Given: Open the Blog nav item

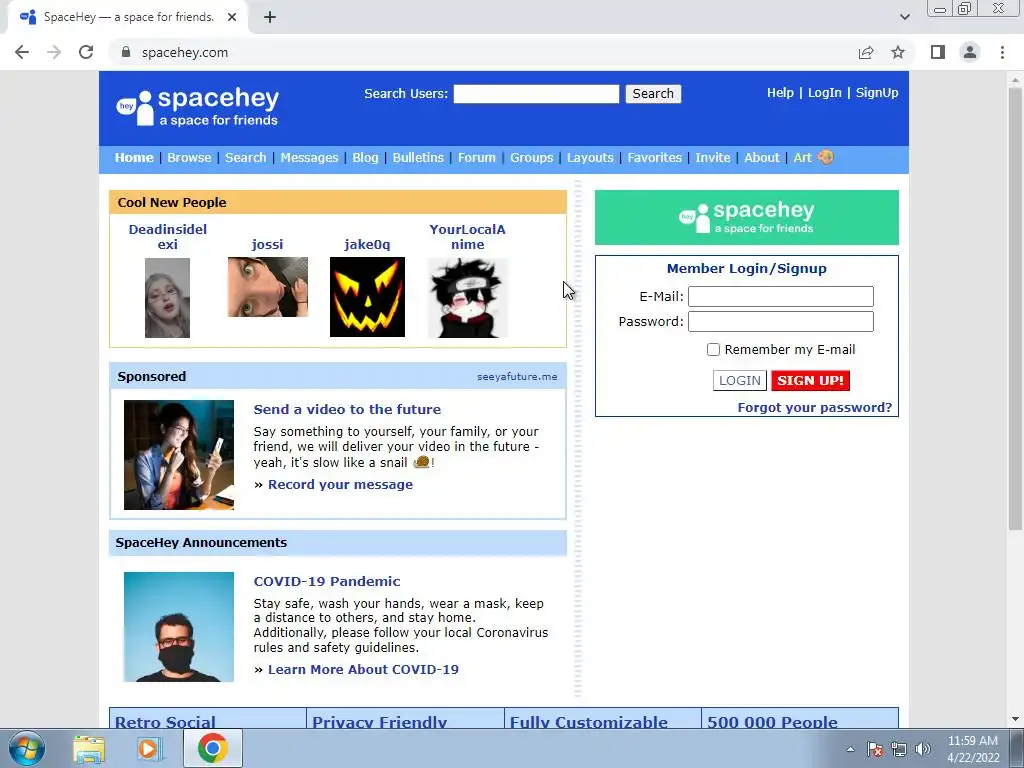Looking at the screenshot, I should pos(365,157).
